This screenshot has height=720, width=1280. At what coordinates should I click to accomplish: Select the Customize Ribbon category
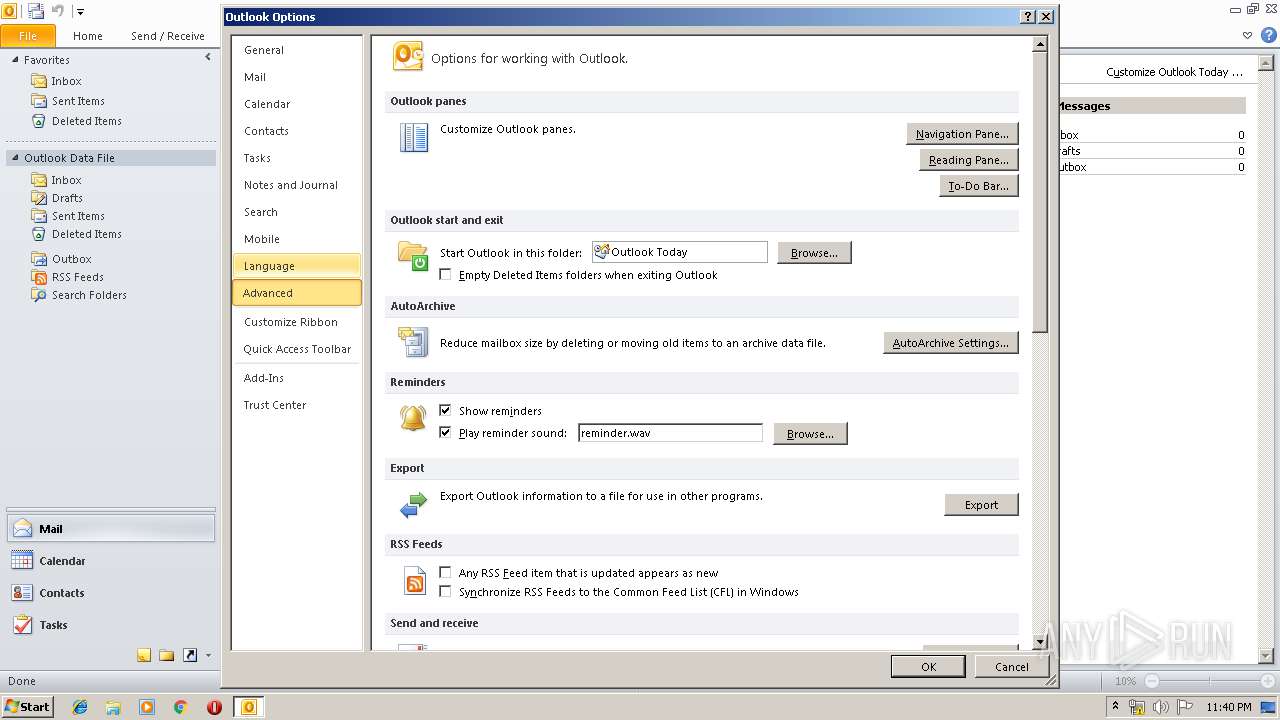pyautogui.click(x=297, y=322)
